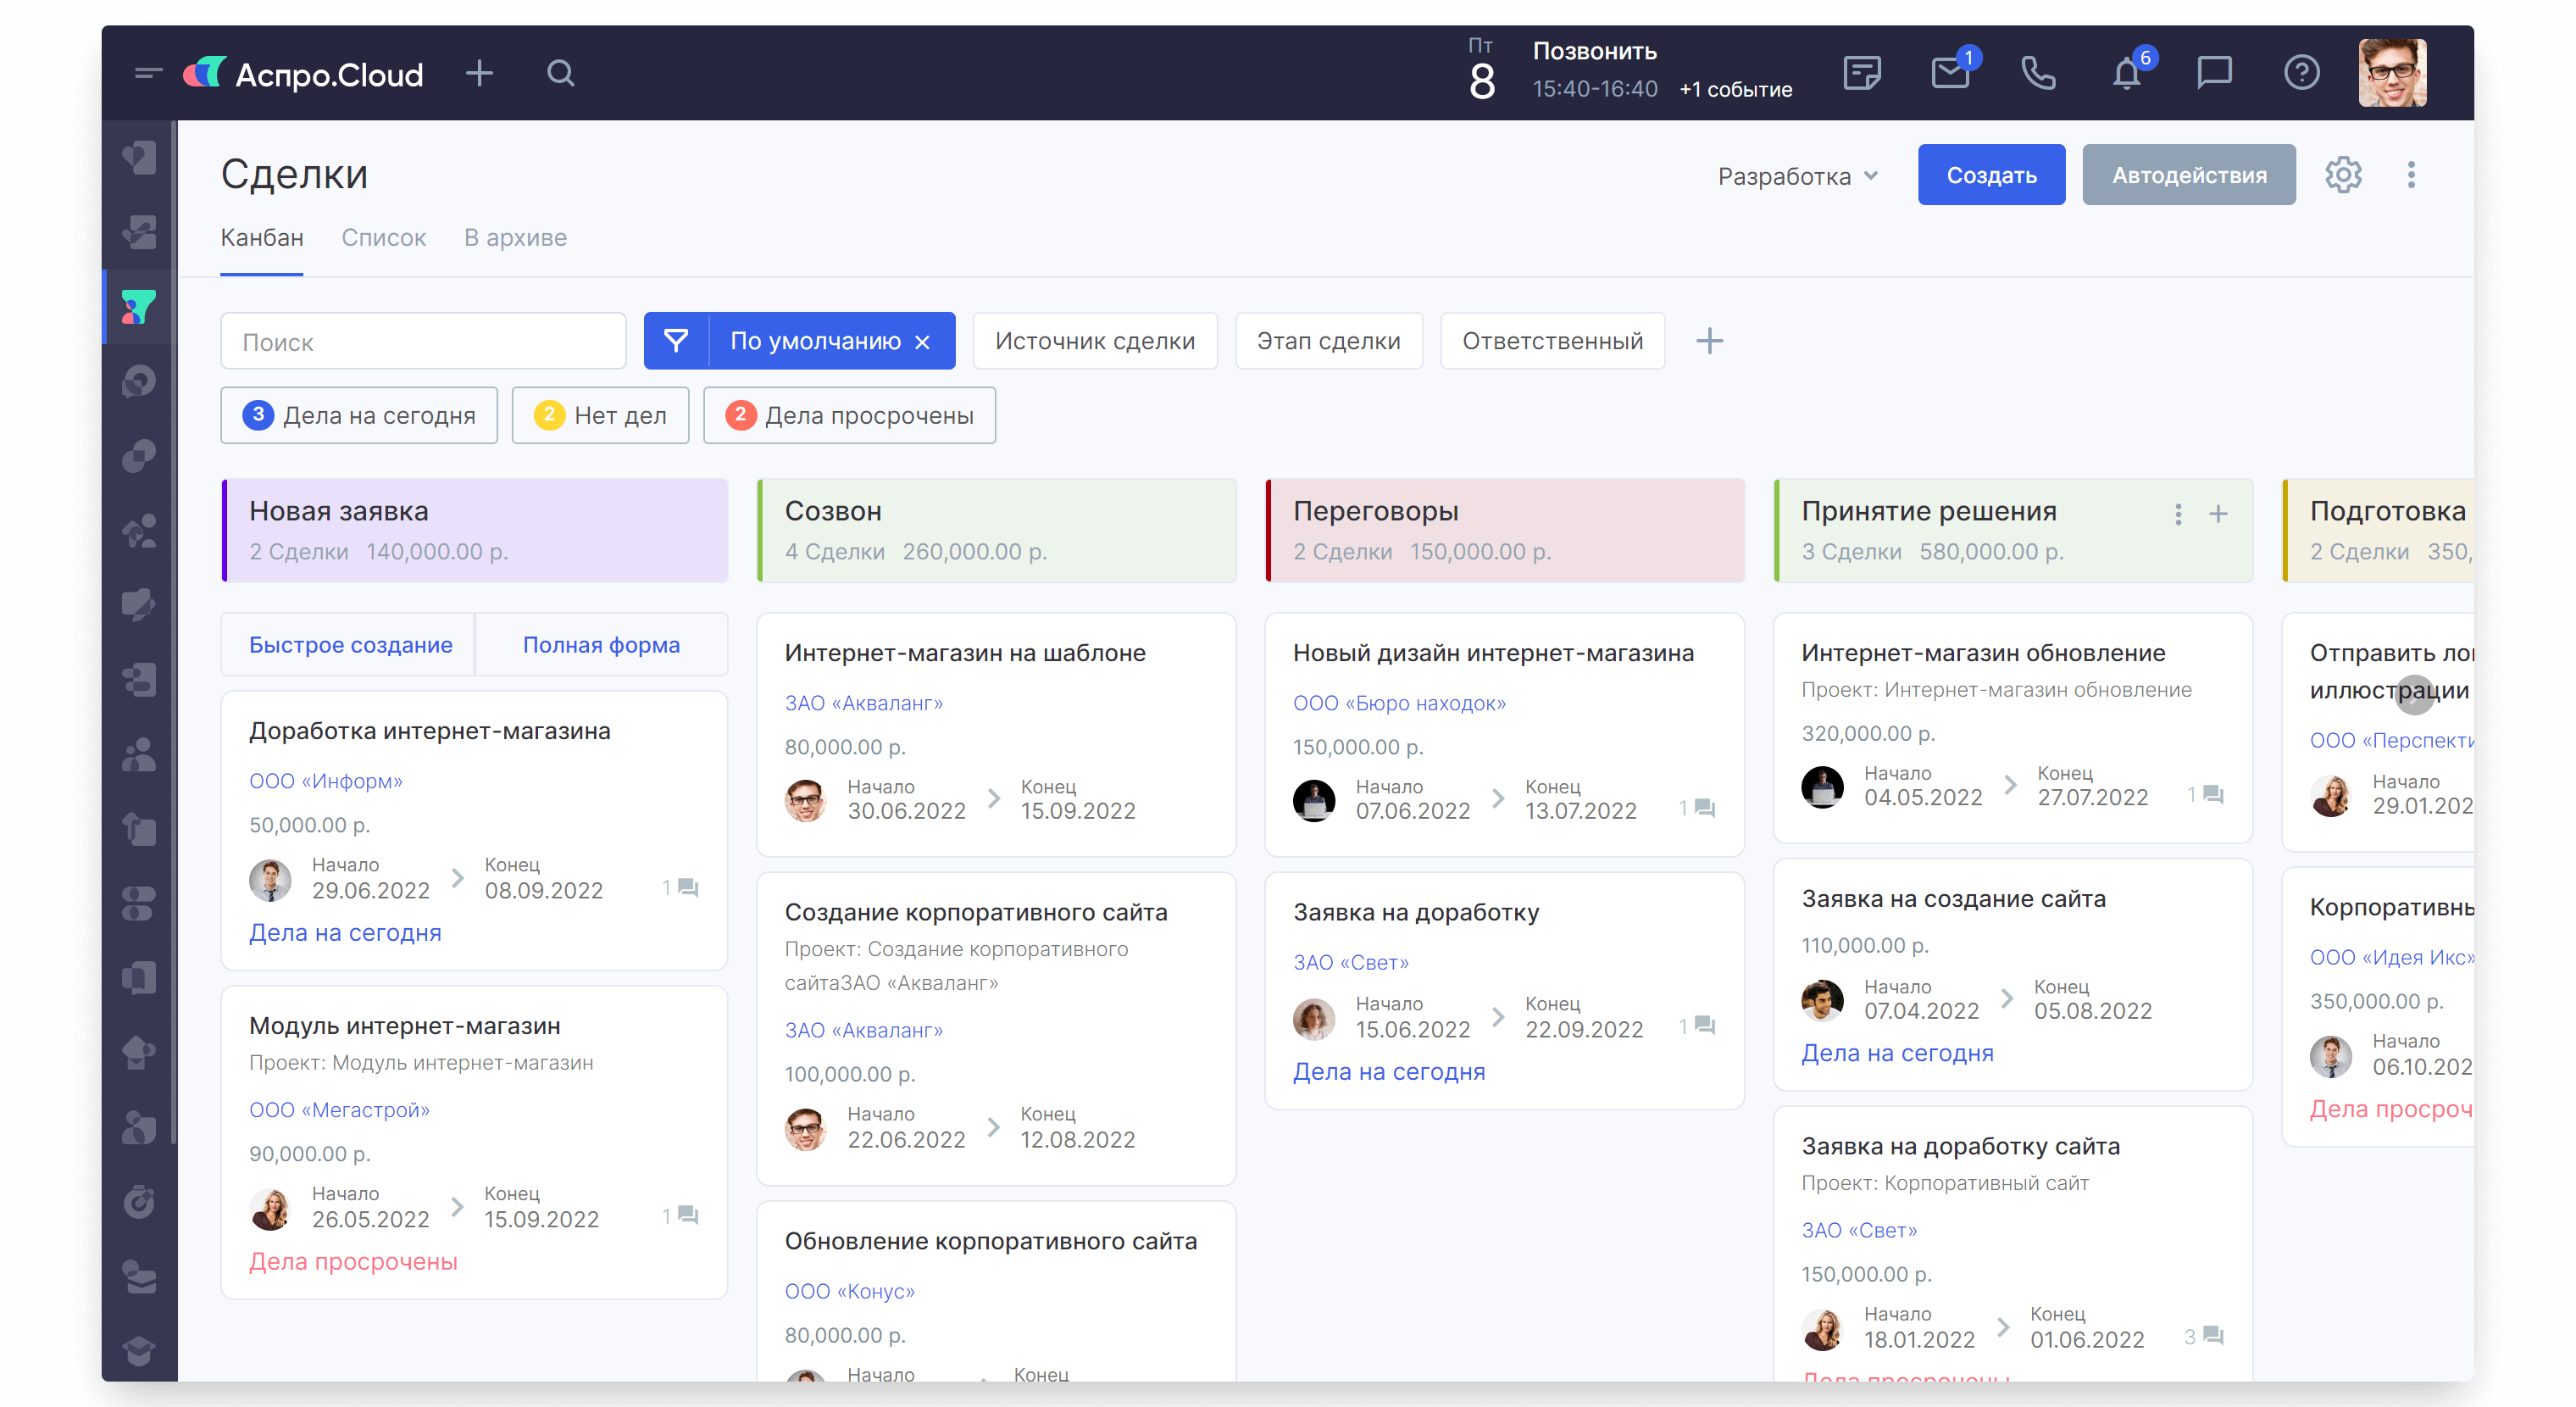Switch to the 'В архиве' tab
This screenshot has width=2576, height=1407.
(x=515, y=238)
